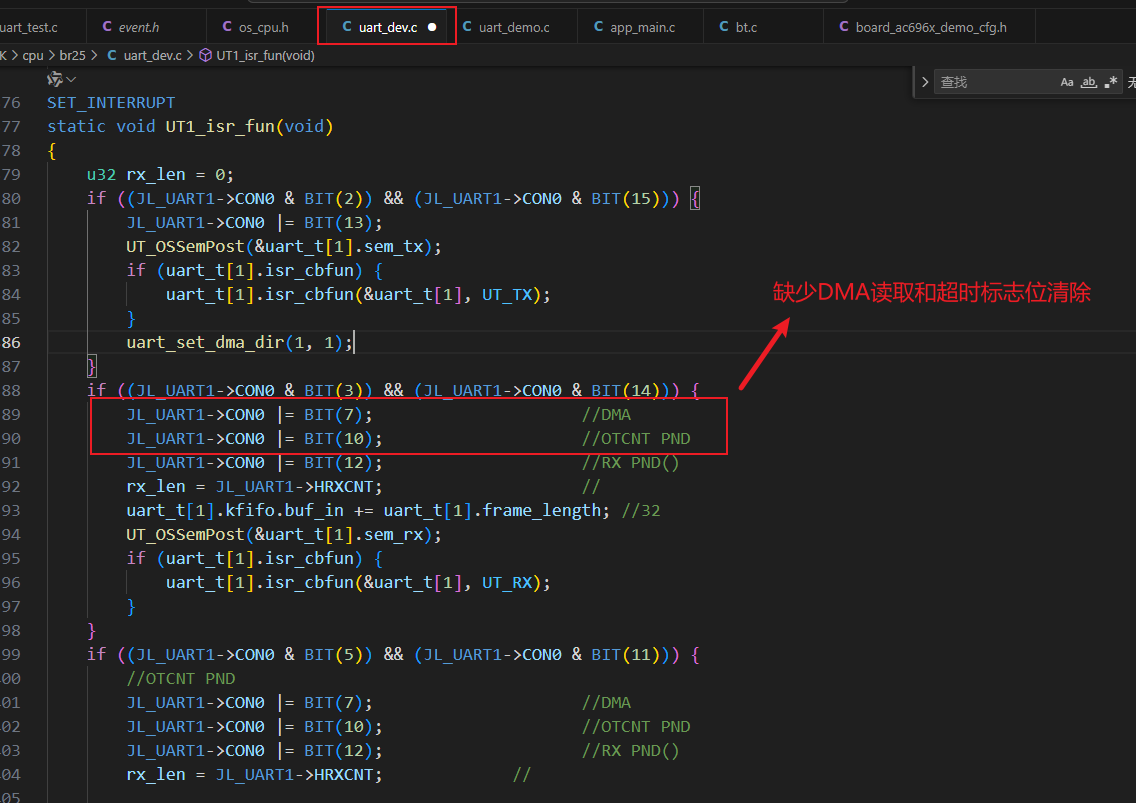Click inside the 查找 search input field
Viewport: 1136px width, 803px height.
995,82
